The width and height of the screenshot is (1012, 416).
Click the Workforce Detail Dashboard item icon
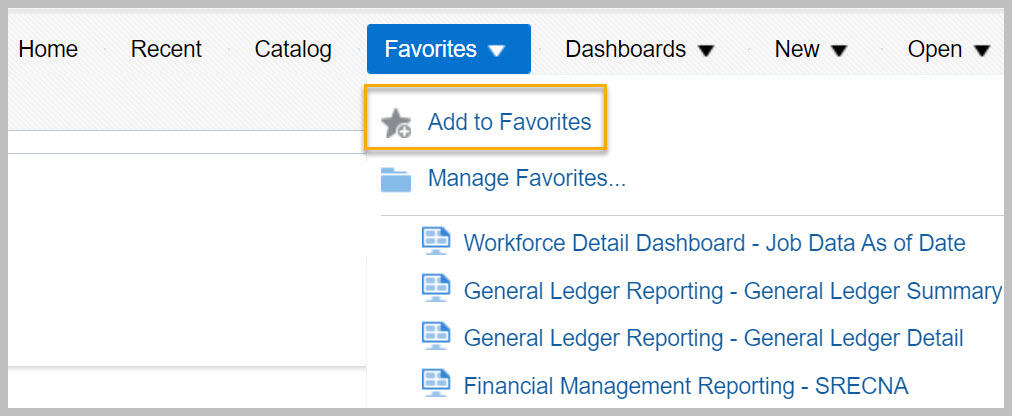click(x=436, y=241)
